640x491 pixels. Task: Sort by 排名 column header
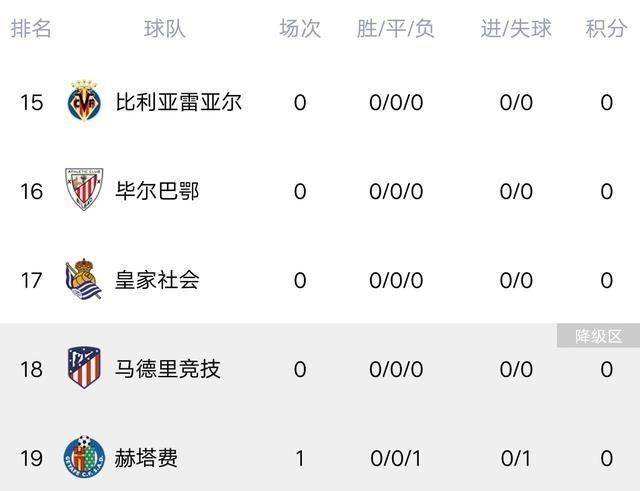(31, 29)
